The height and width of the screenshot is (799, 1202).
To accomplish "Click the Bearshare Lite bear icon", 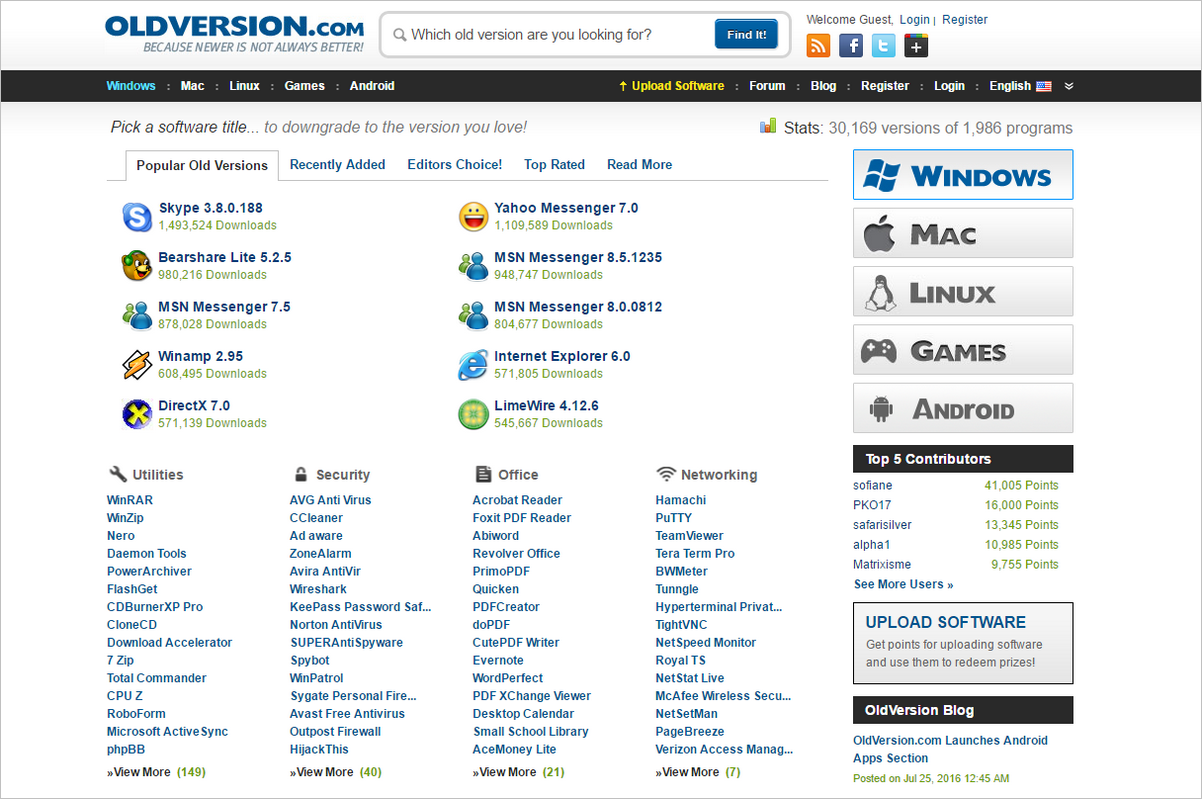I will point(137,266).
